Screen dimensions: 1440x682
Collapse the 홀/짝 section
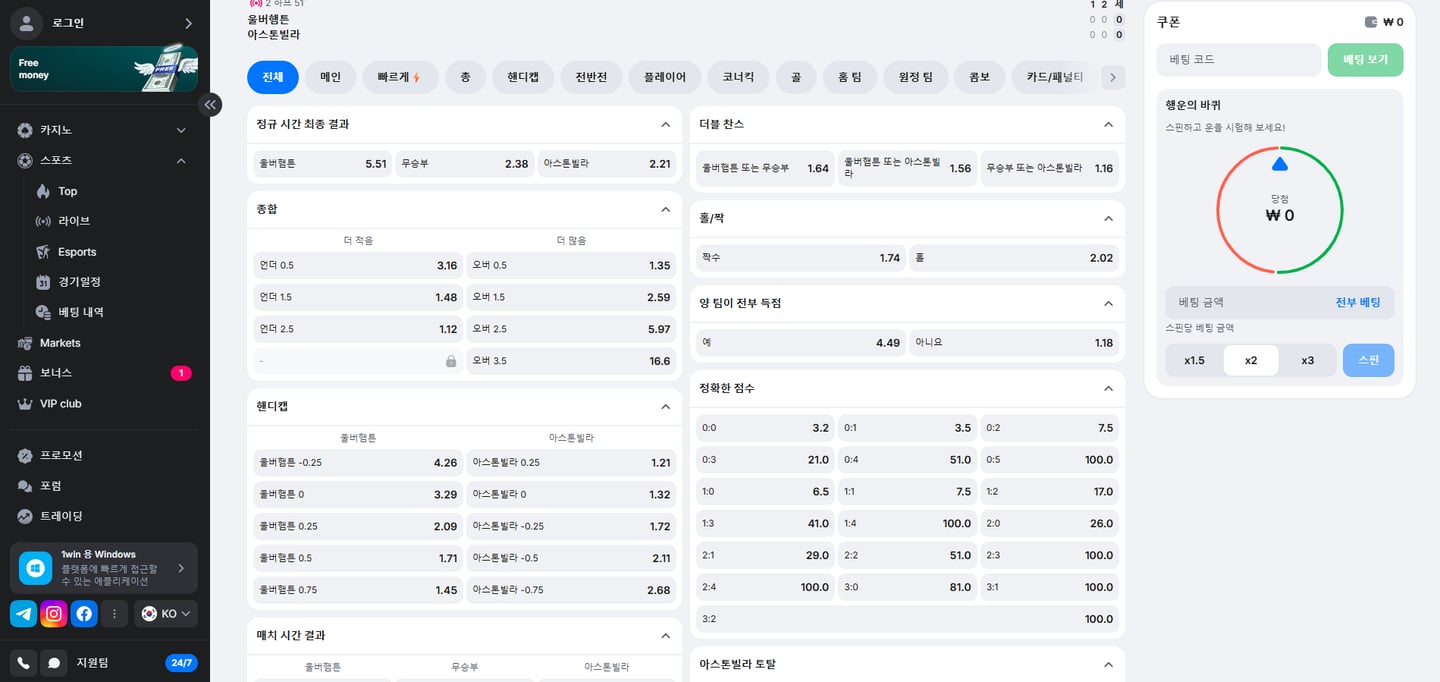coord(1108,218)
